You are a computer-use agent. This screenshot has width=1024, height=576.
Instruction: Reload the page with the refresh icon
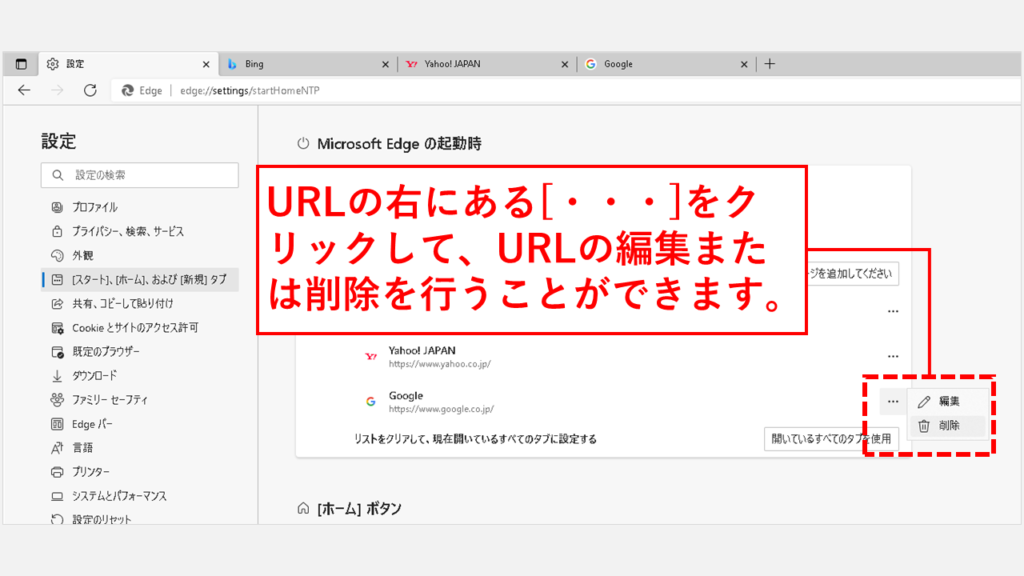click(x=90, y=90)
